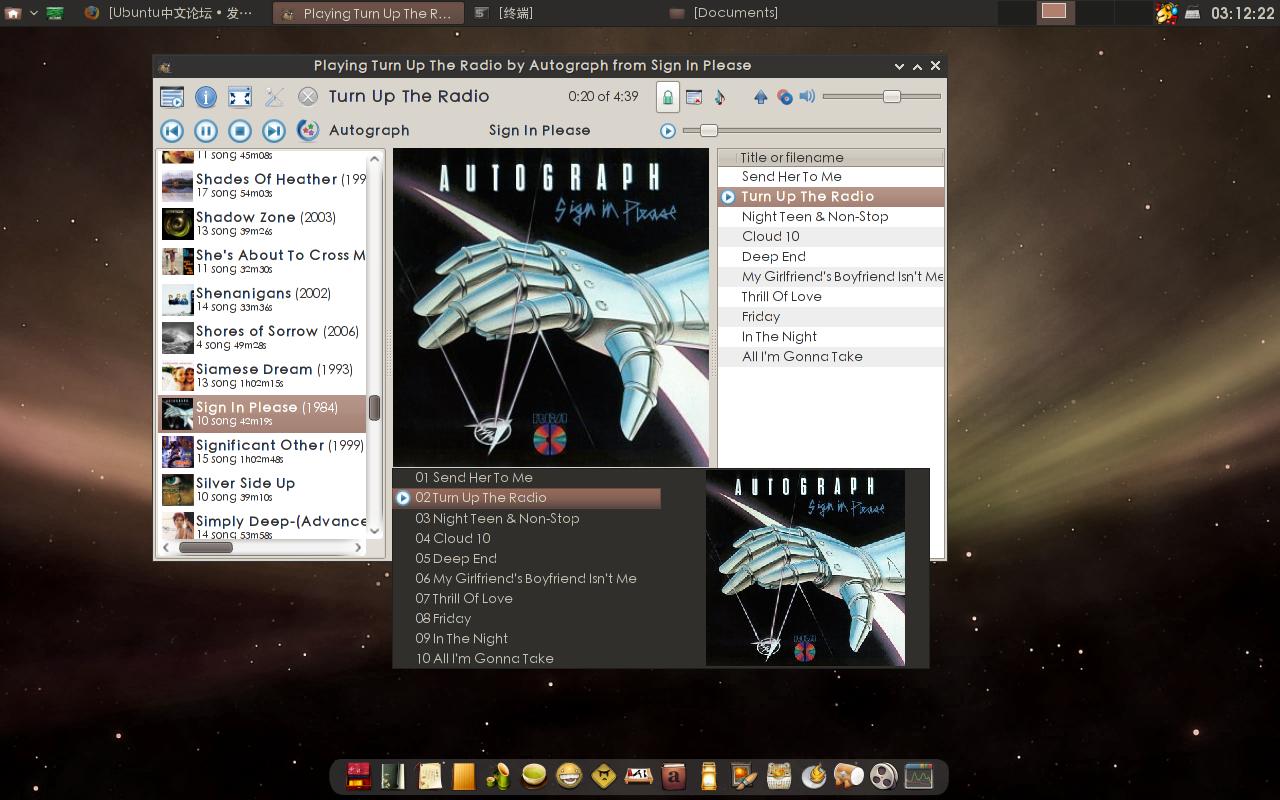The height and width of the screenshot is (800, 1280).
Task: Select 'Thrill Of Love' in song list
Action: tap(831, 297)
